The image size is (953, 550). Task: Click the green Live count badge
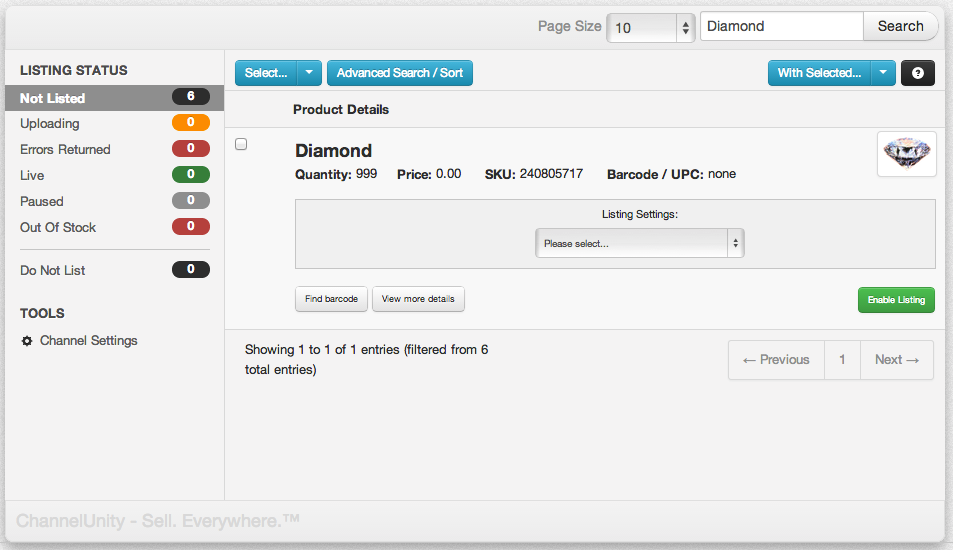191,174
